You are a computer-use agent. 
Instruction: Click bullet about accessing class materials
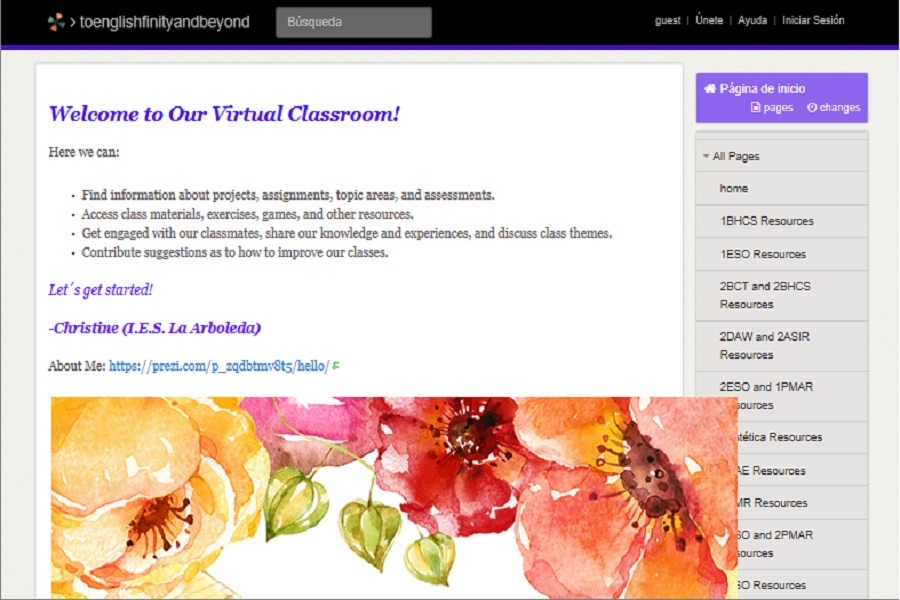coord(247,214)
